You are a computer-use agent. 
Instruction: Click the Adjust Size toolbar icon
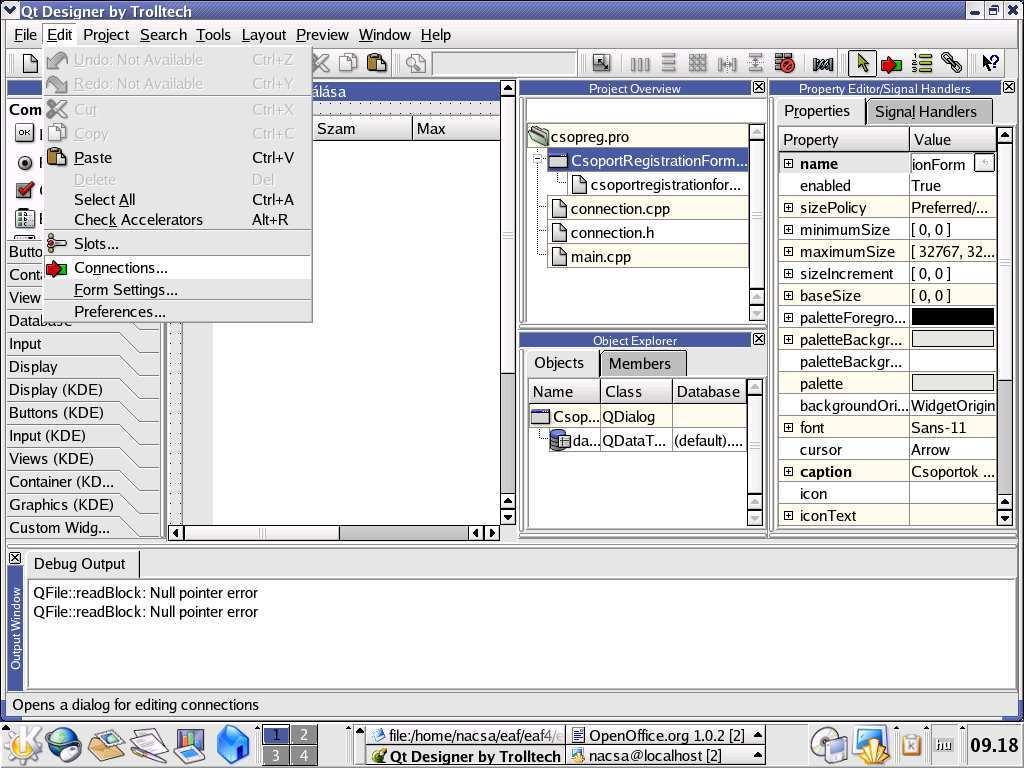click(x=601, y=63)
